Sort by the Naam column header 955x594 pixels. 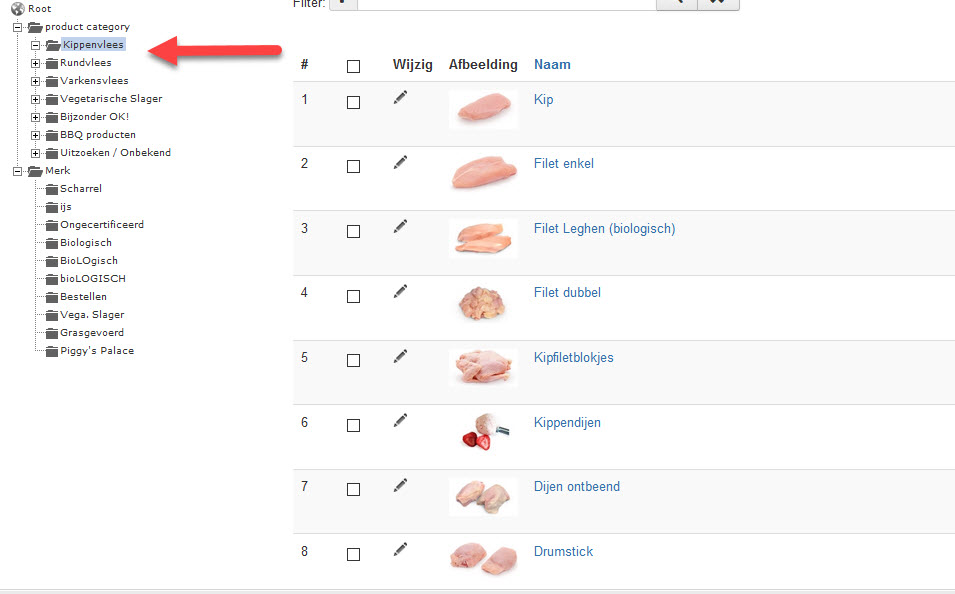pos(552,65)
